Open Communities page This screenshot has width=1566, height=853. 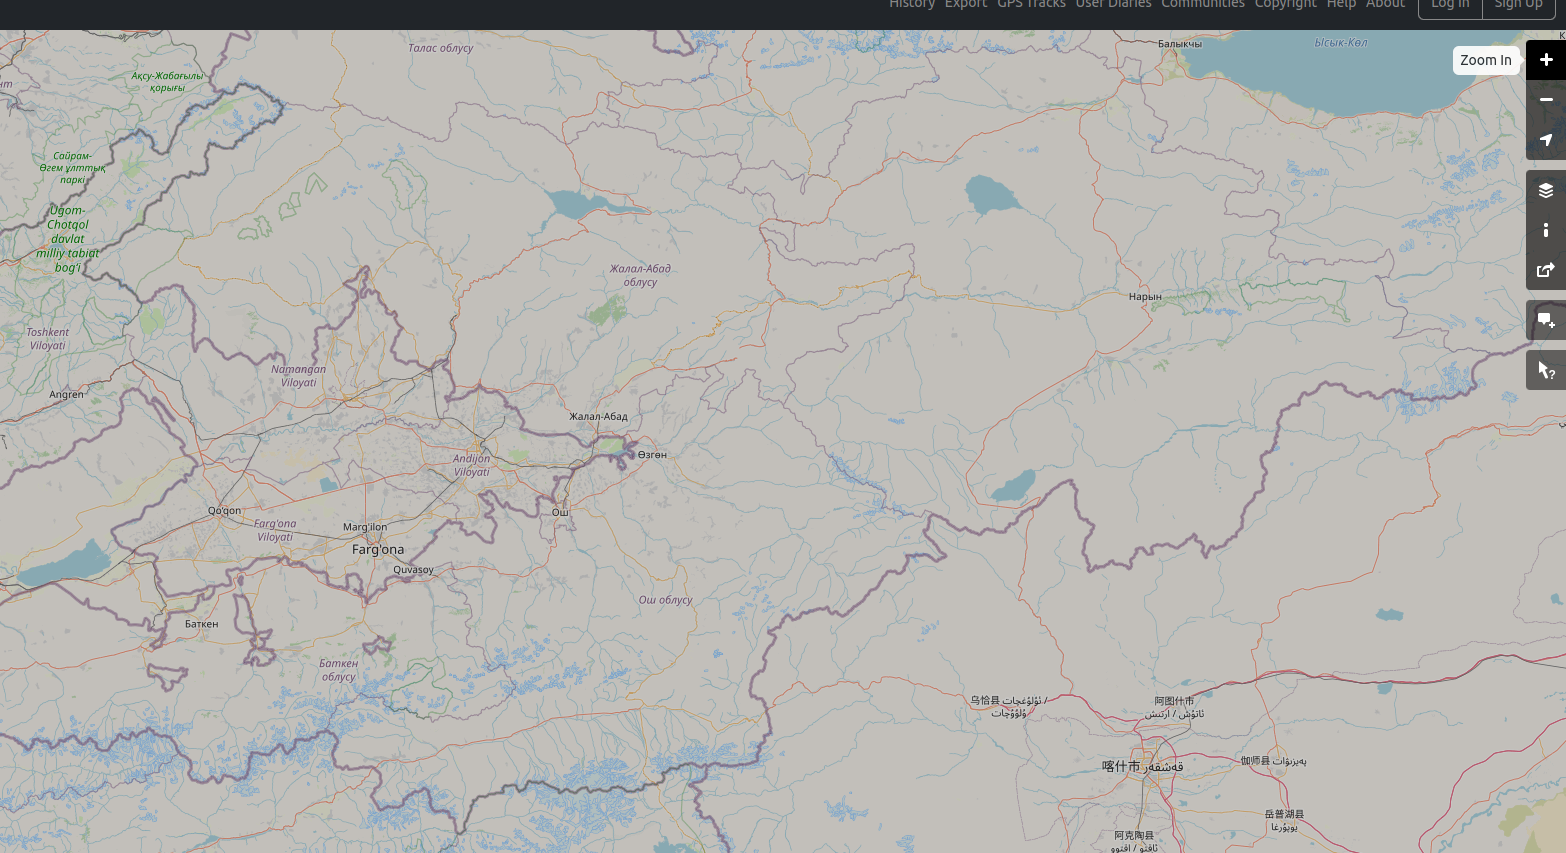[1202, 5]
